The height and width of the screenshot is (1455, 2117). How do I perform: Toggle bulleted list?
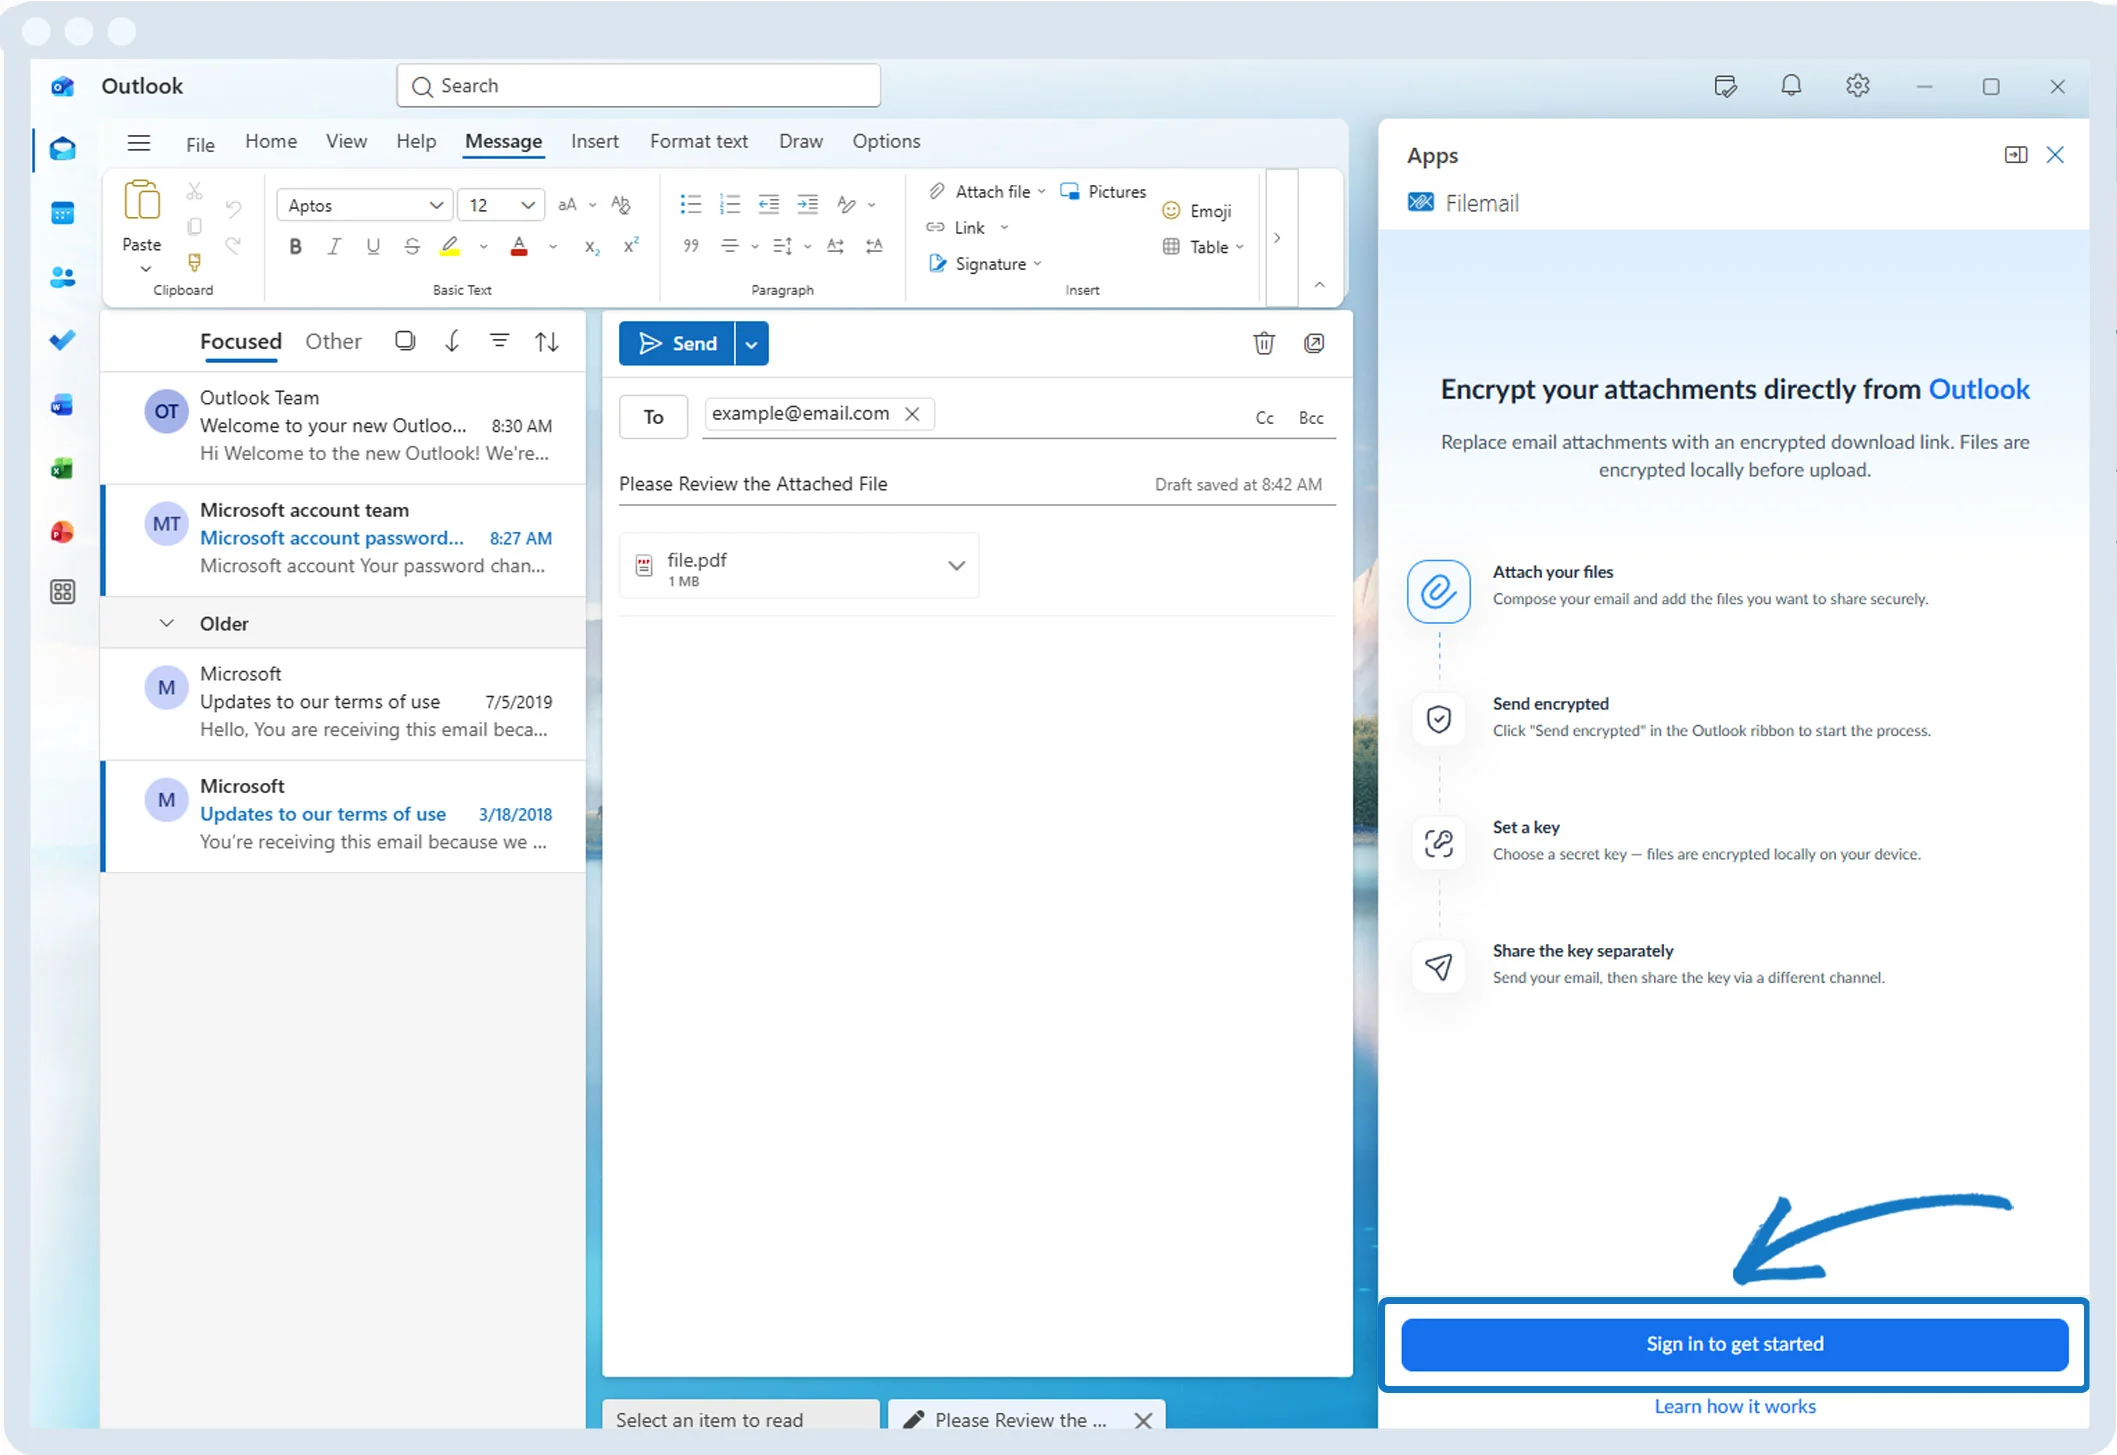pos(690,205)
